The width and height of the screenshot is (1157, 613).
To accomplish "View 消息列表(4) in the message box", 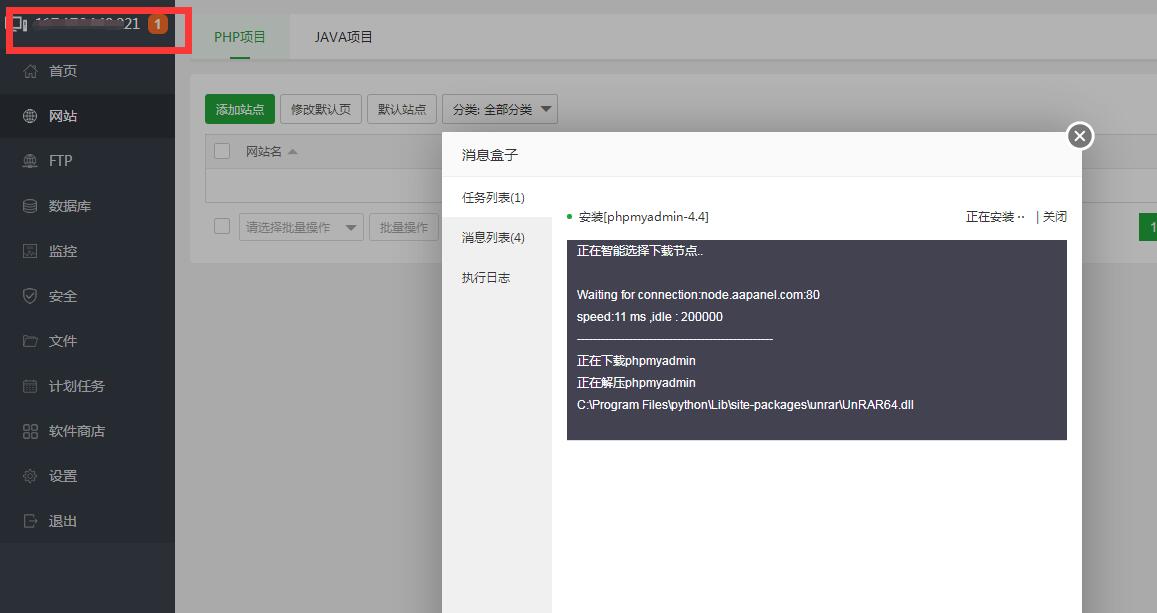I will coord(491,237).
